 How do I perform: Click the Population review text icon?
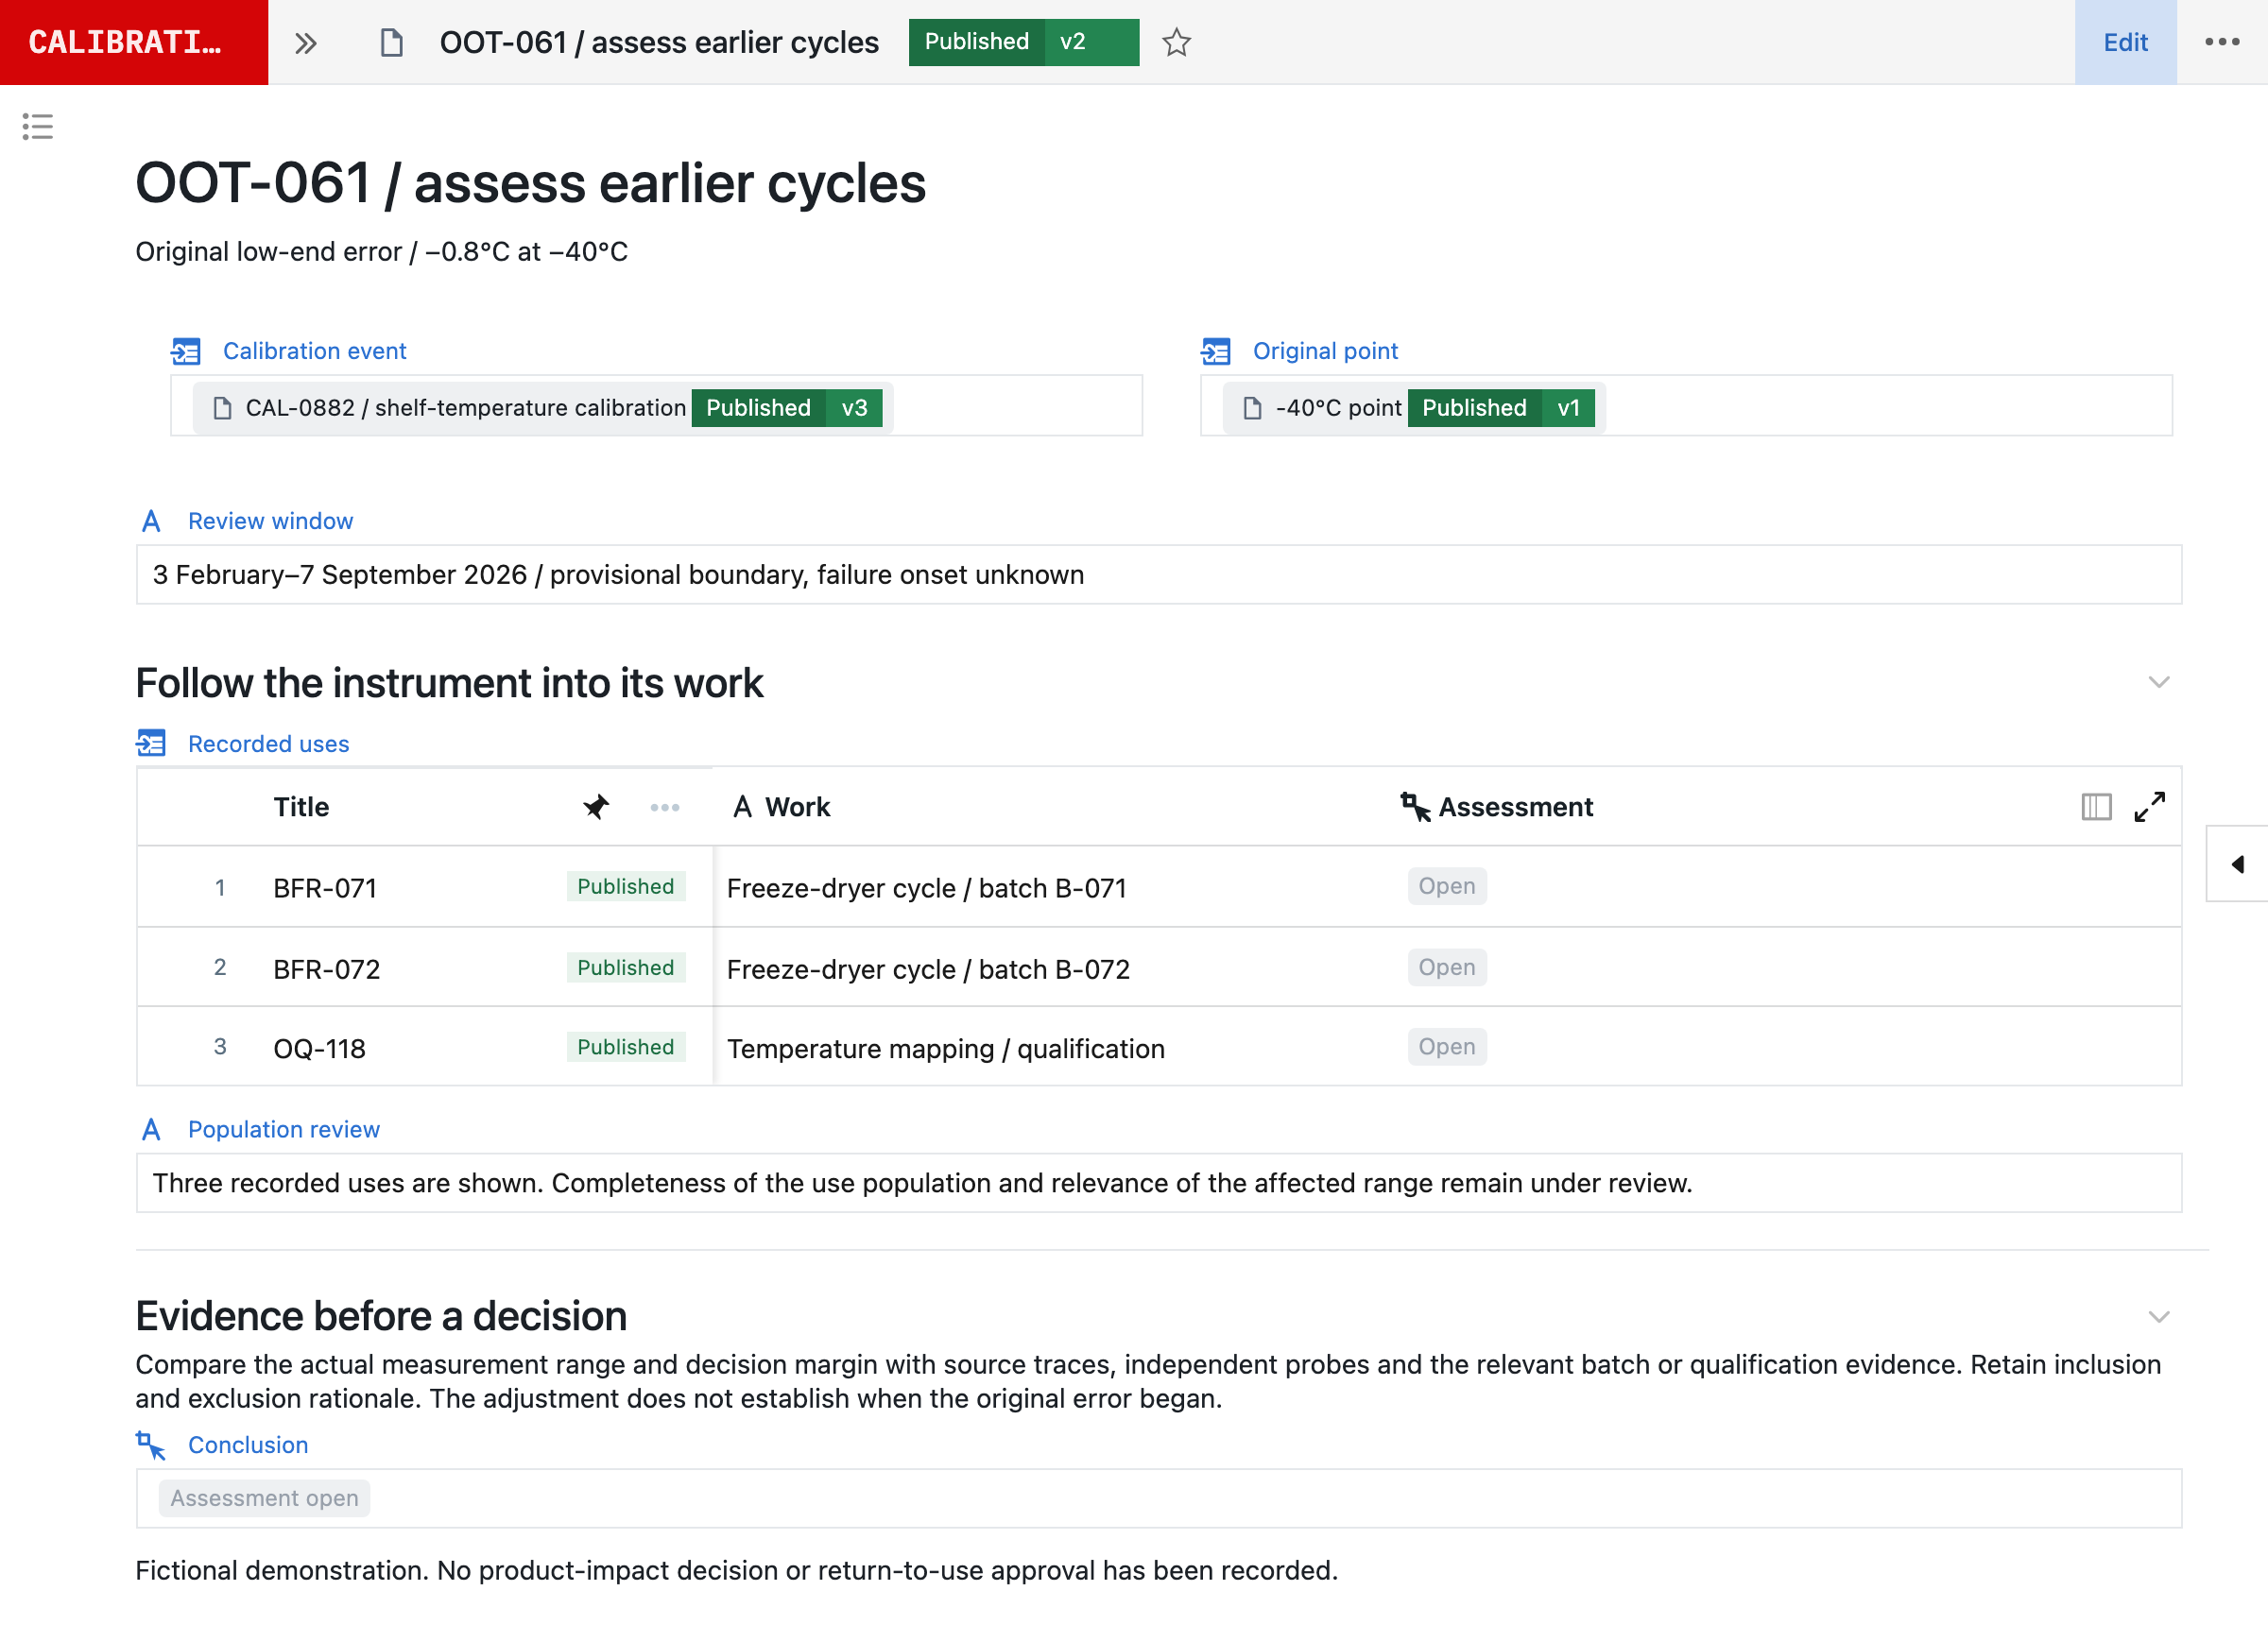tap(151, 1129)
